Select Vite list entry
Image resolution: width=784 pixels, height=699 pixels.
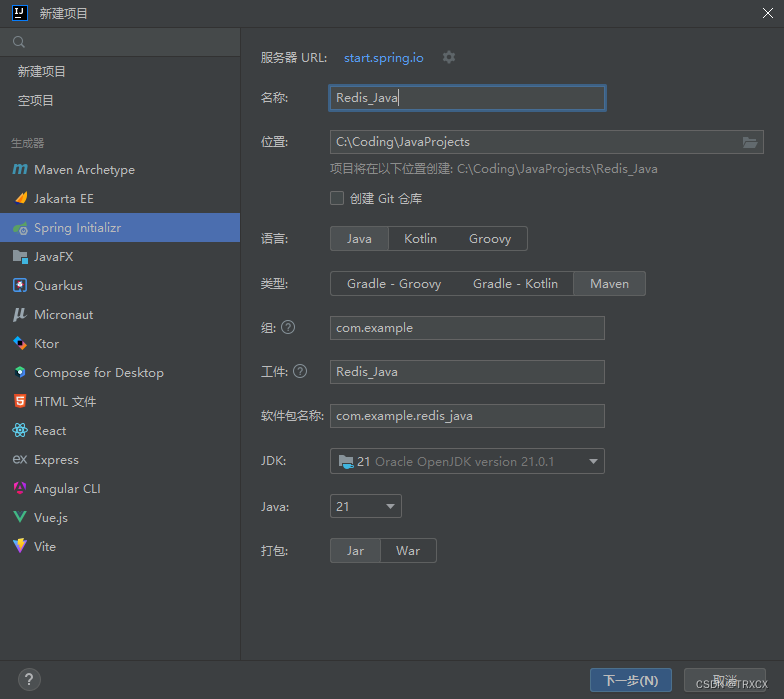coord(120,546)
